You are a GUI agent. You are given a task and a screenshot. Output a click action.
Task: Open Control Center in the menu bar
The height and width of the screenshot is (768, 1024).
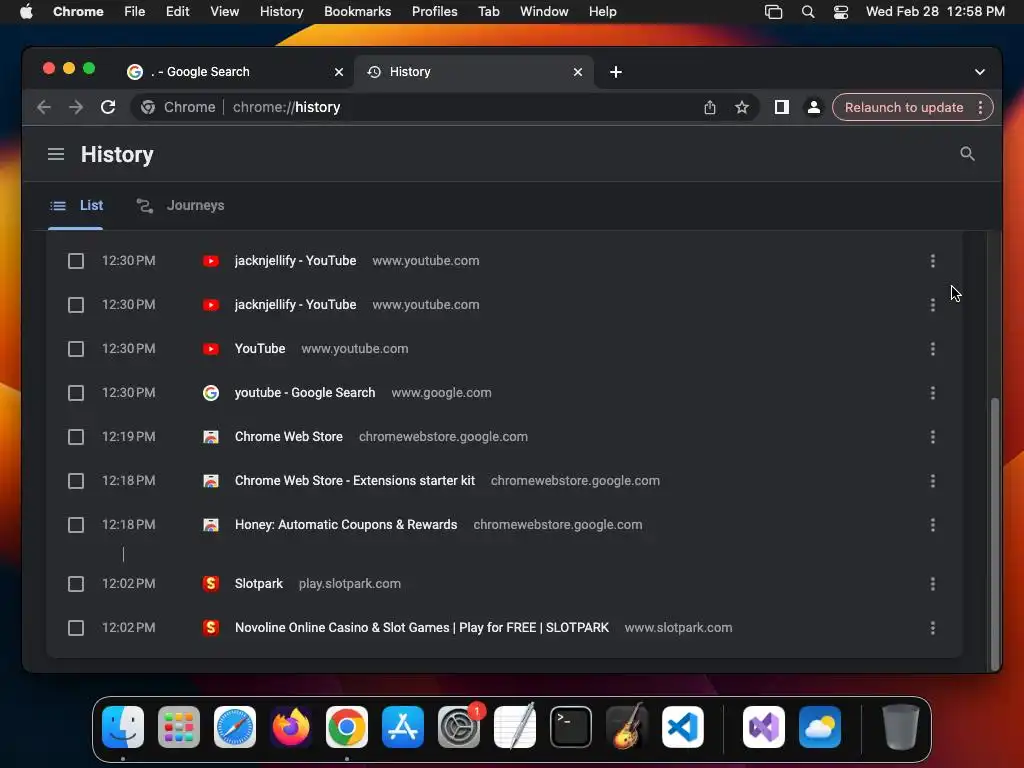click(x=841, y=12)
